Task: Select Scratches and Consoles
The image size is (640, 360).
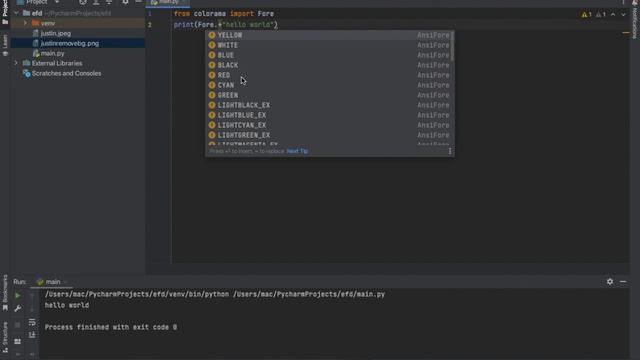Action: (x=66, y=73)
